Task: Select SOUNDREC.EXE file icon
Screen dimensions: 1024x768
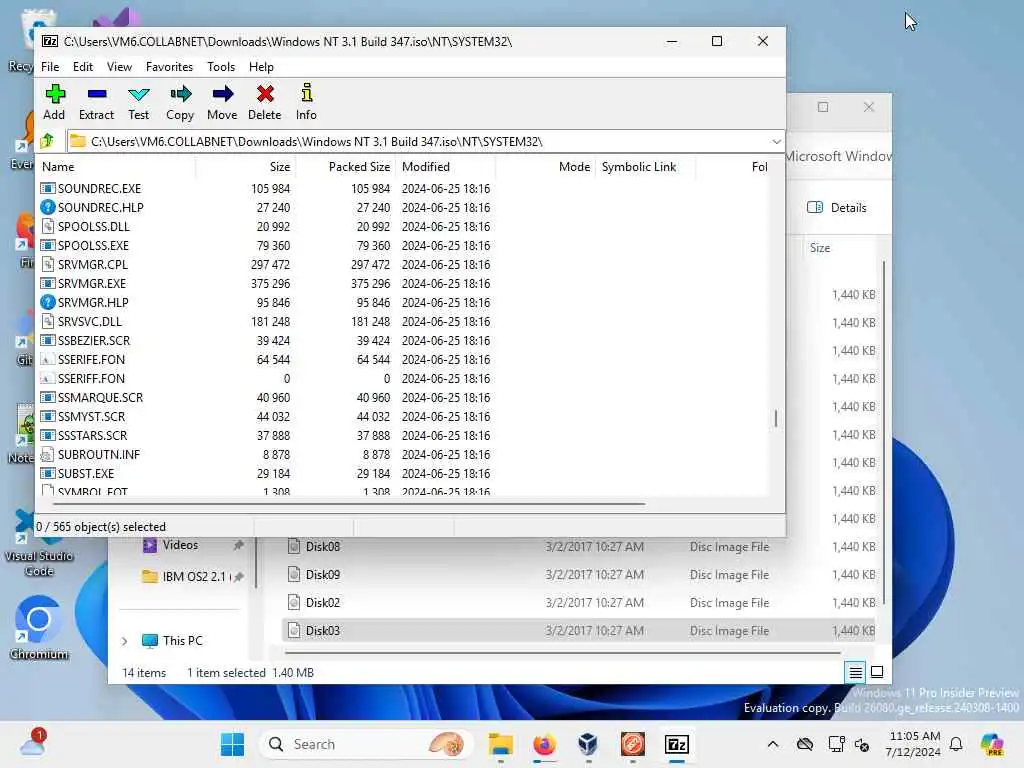Action: pos(47,188)
